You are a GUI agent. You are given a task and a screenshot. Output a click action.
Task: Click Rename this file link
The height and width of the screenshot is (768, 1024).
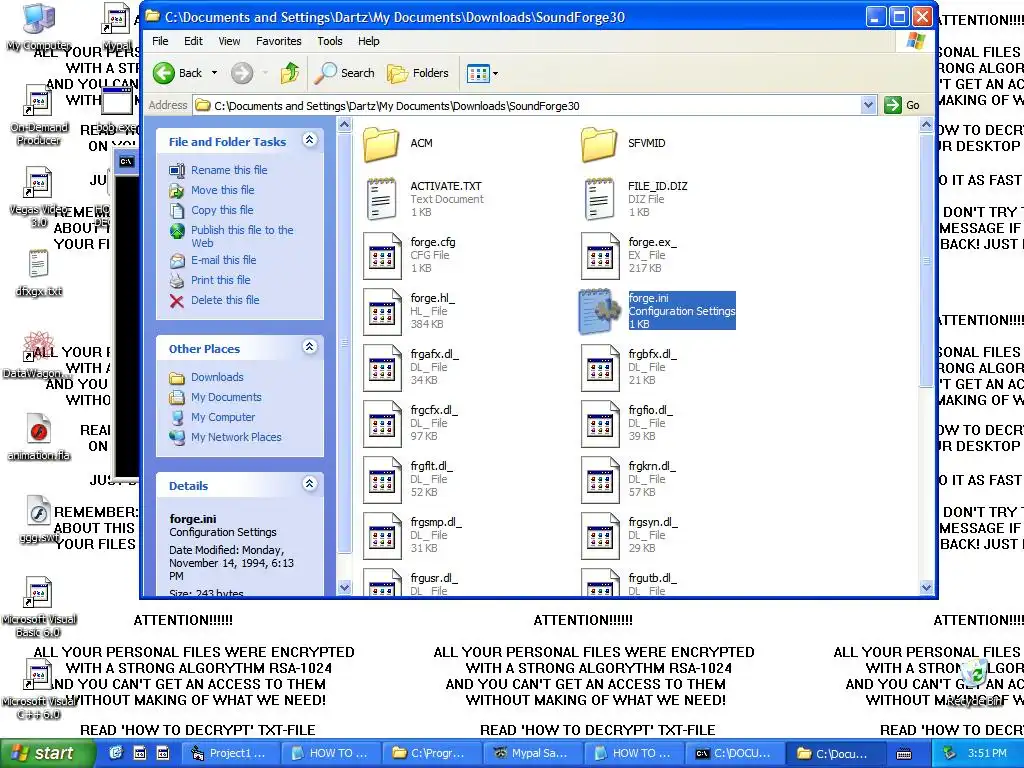[x=229, y=170]
